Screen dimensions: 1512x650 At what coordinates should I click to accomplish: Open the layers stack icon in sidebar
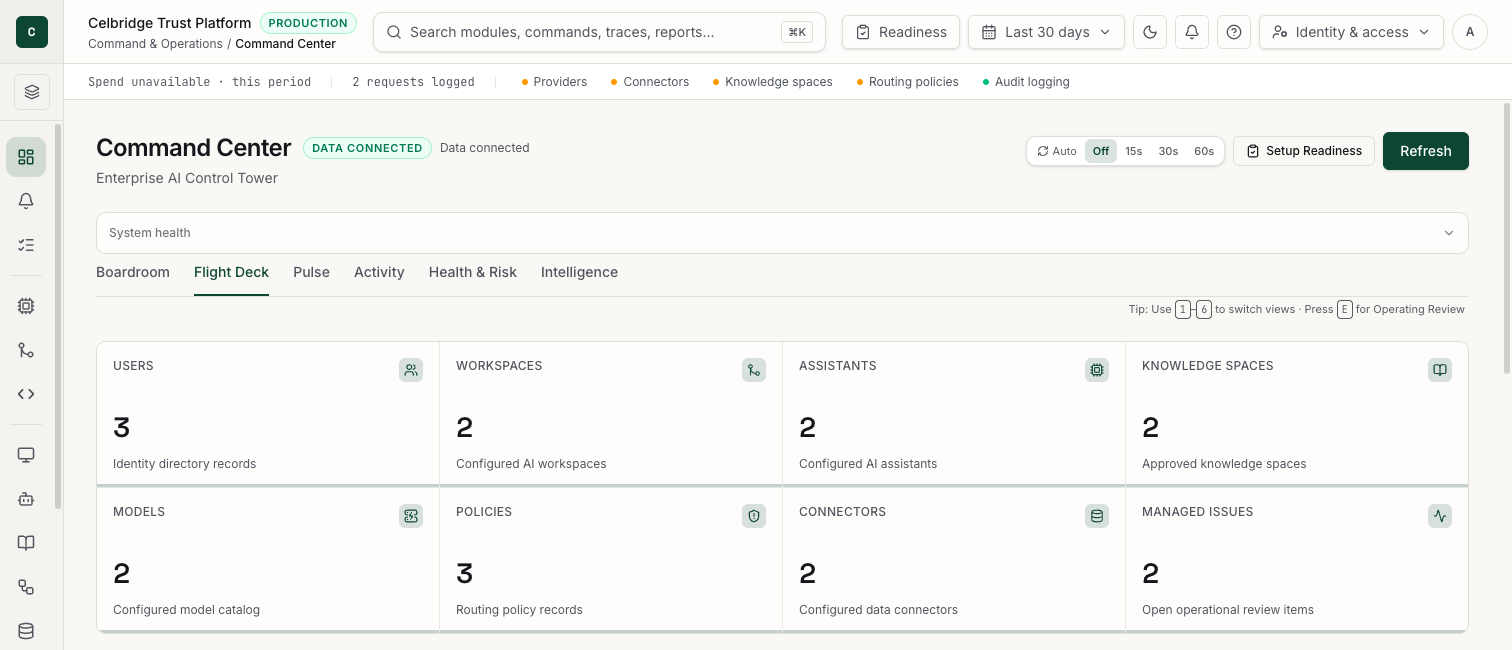pyautogui.click(x=32, y=92)
